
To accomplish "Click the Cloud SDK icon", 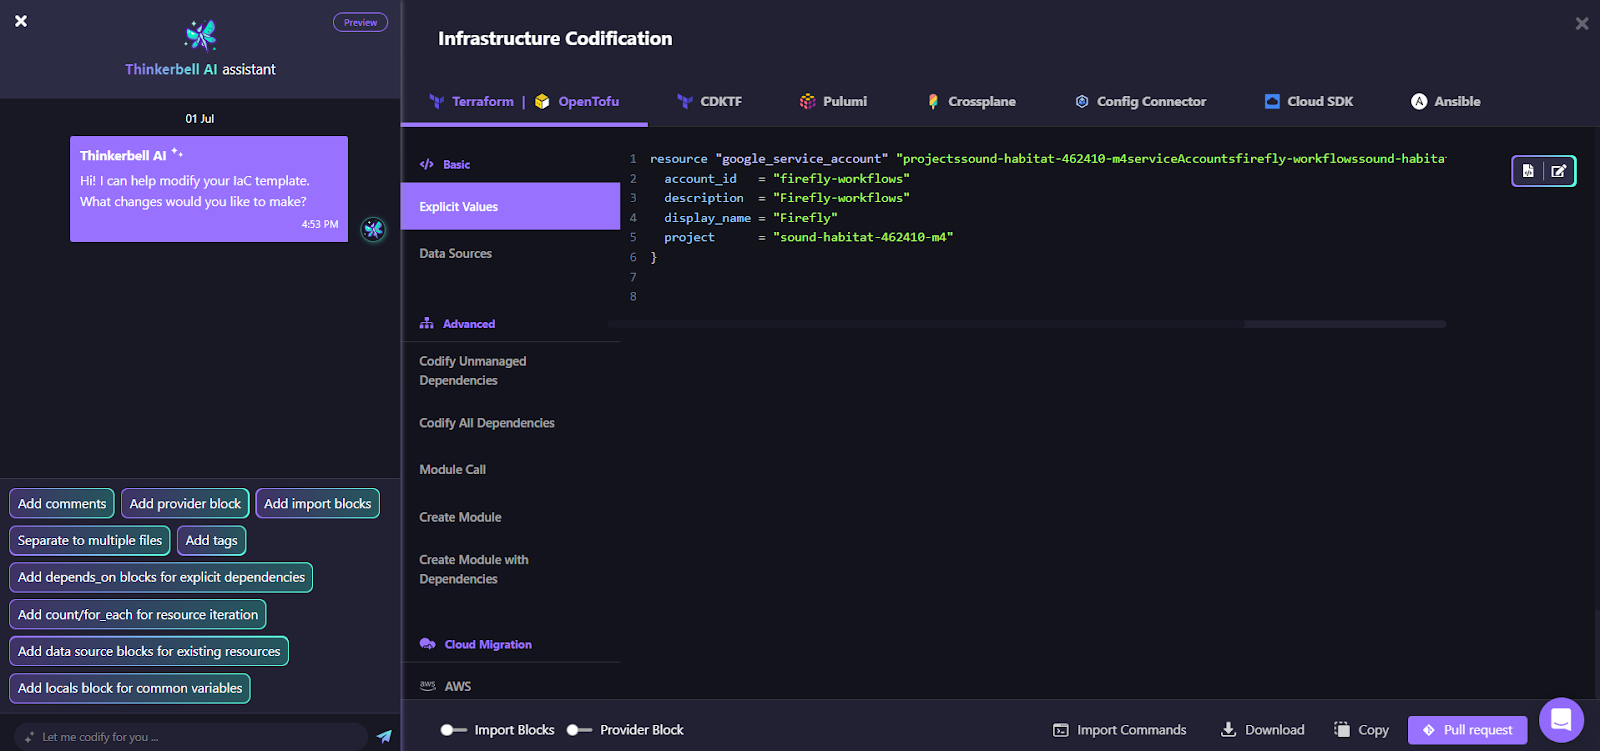I will [x=1272, y=101].
